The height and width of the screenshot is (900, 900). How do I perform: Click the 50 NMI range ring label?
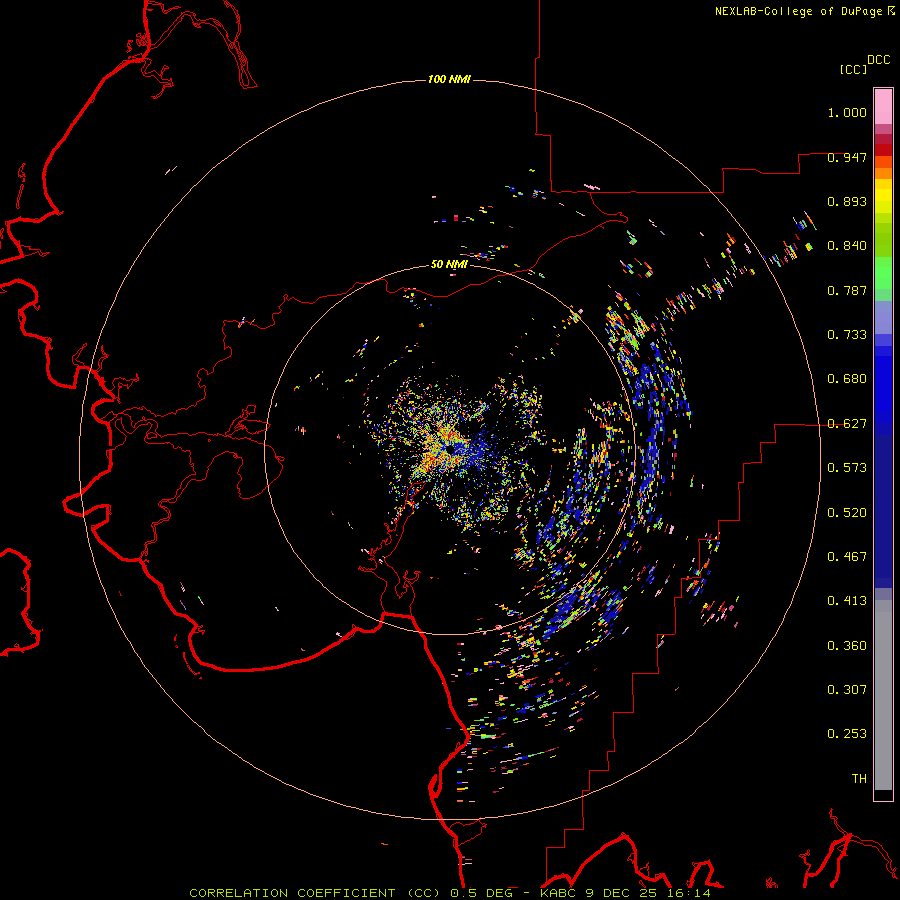449,264
